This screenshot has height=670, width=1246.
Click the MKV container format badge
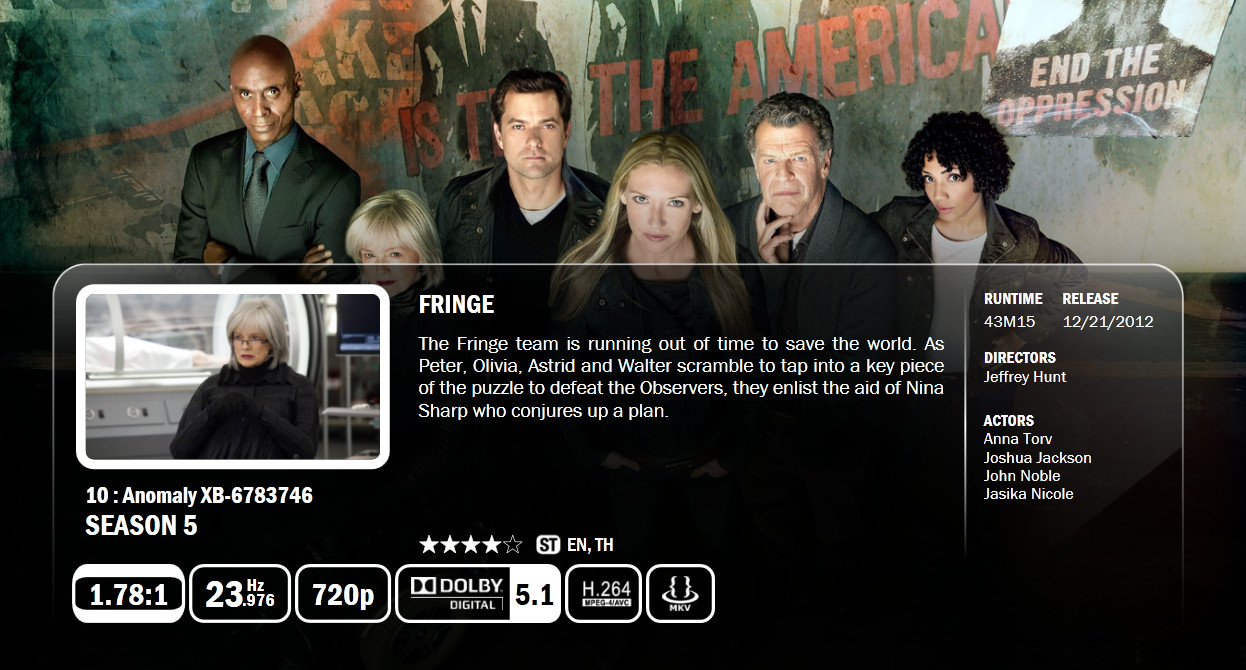681,594
